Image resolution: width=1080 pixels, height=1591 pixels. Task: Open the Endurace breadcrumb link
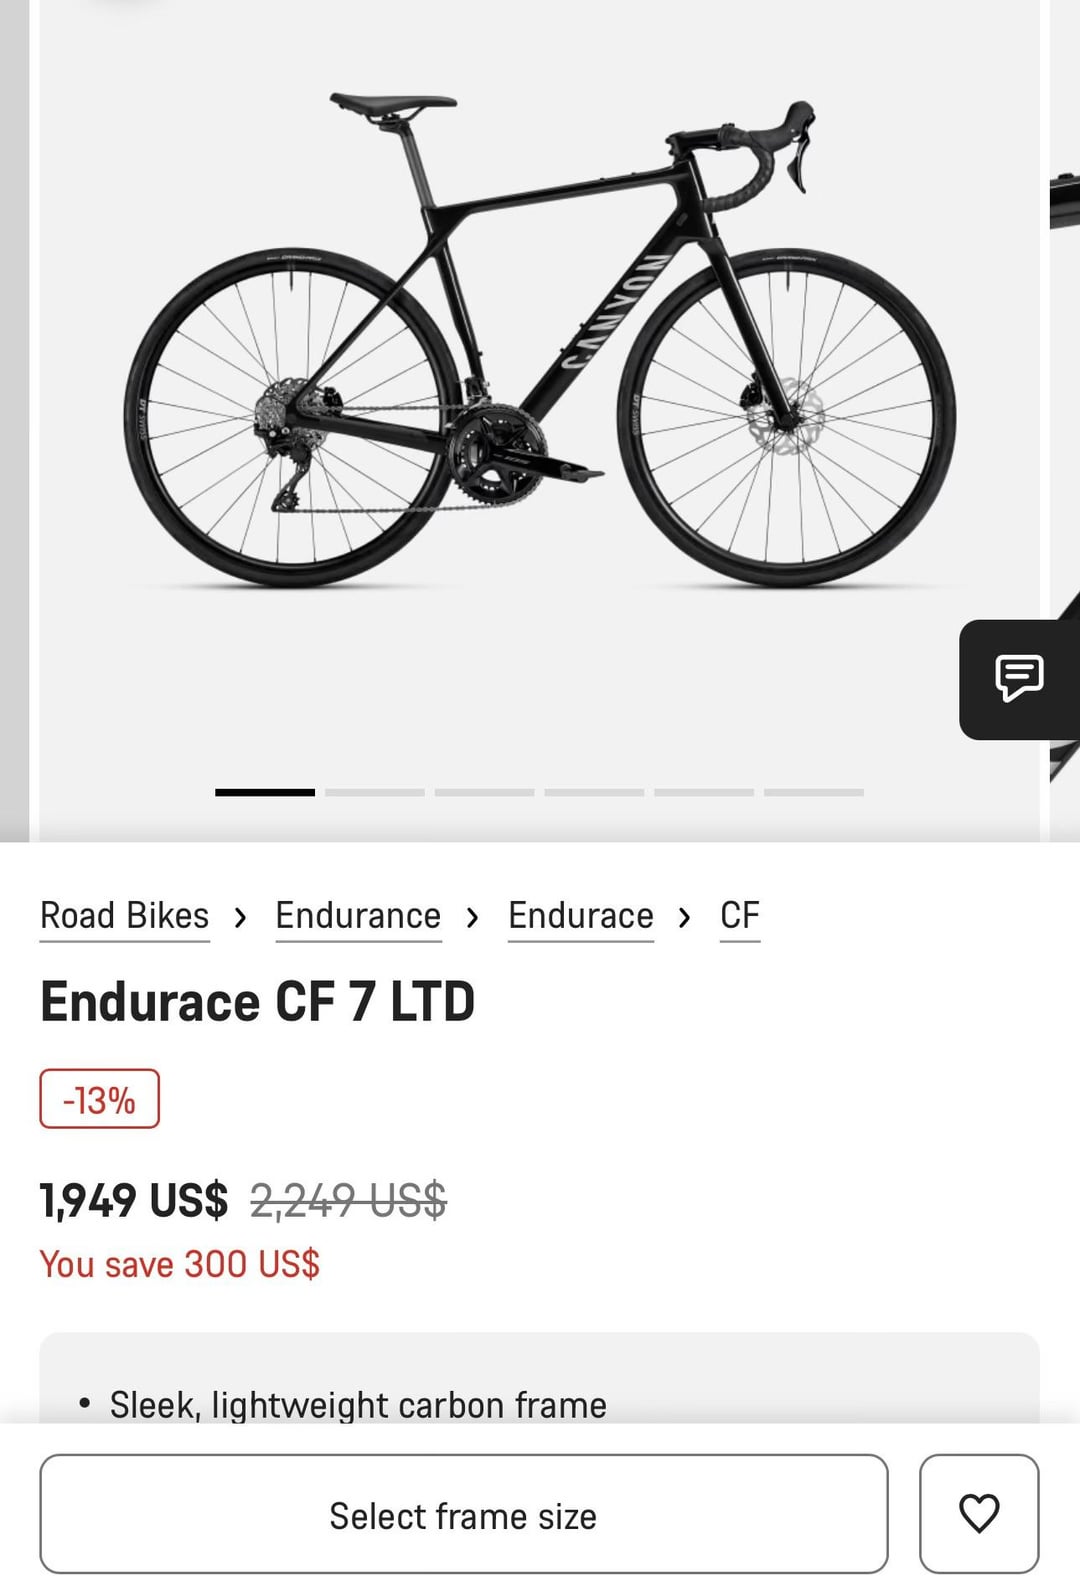click(x=580, y=916)
